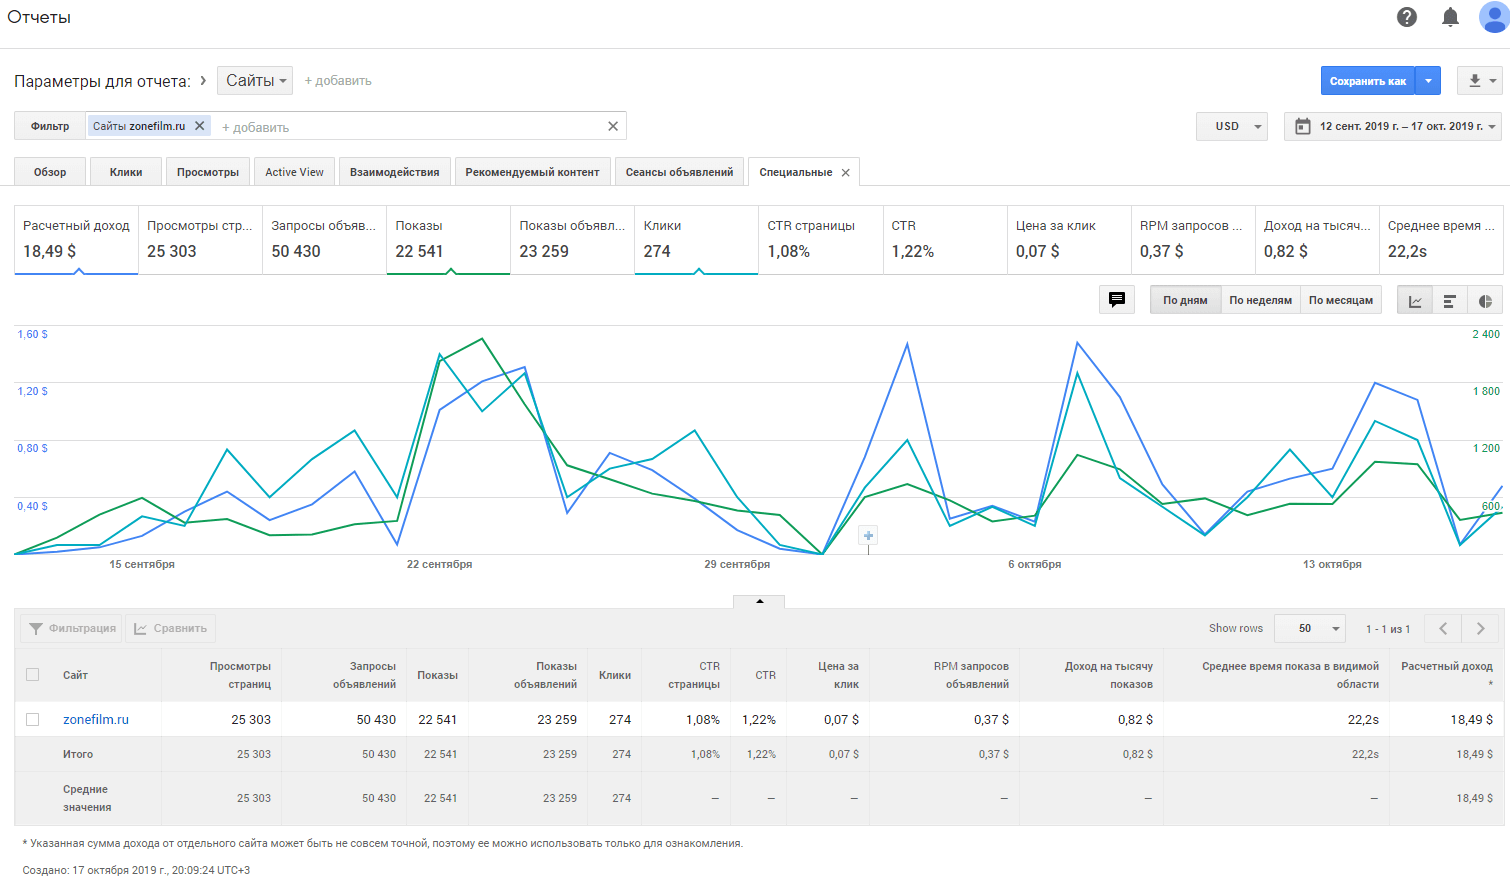Remove the zonefilm.ru site filter chip
Viewport: 1510px width, 890px height.
[x=200, y=126]
